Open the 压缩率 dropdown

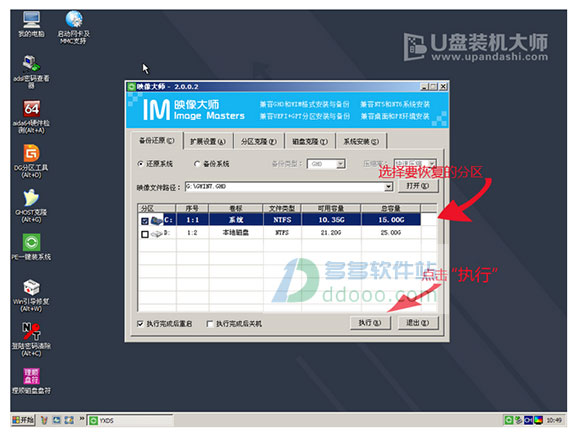pyautogui.click(x=432, y=163)
